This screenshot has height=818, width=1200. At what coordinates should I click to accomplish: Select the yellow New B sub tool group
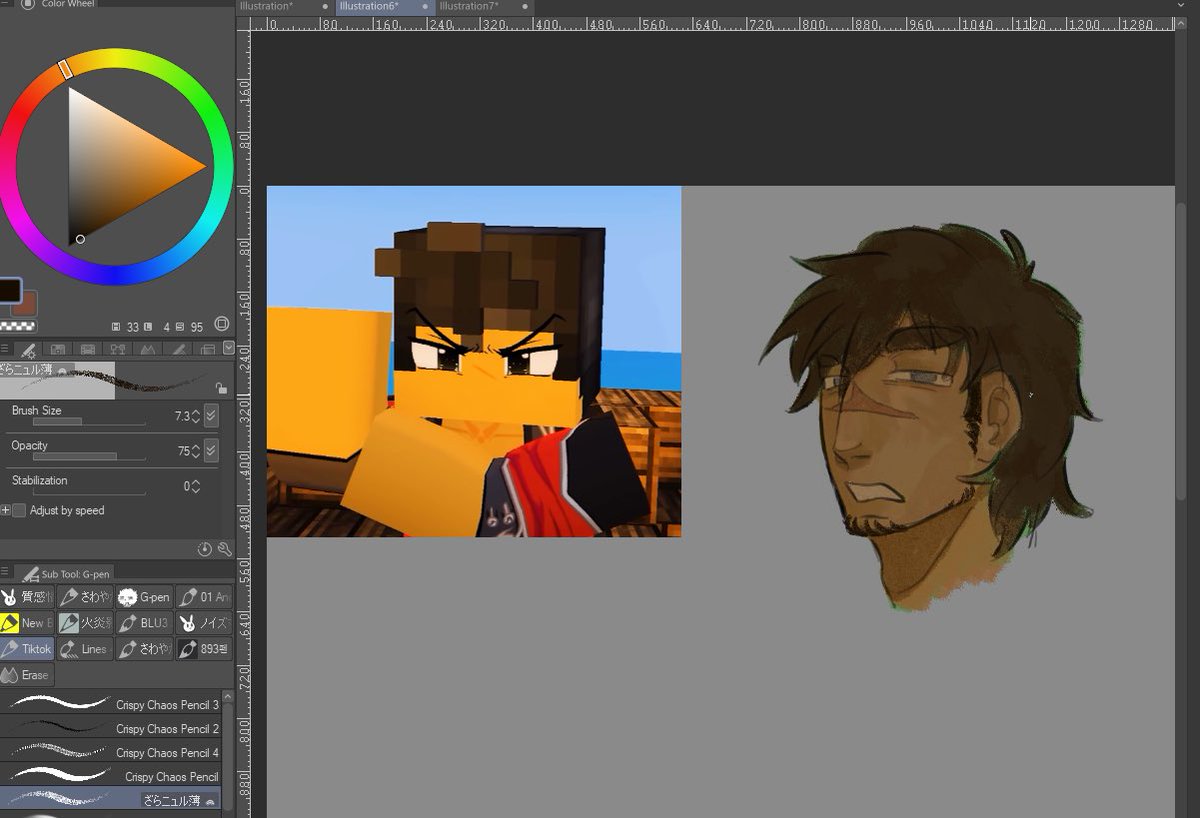coord(25,623)
